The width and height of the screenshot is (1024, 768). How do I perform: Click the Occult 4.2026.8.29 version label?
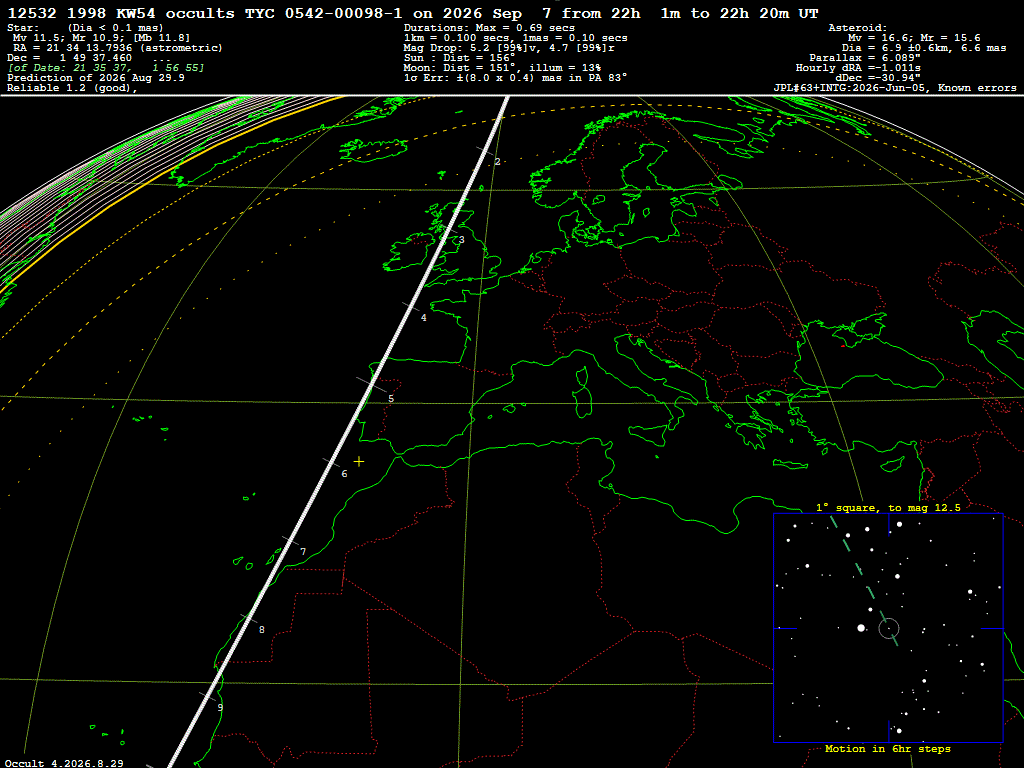coord(65,763)
